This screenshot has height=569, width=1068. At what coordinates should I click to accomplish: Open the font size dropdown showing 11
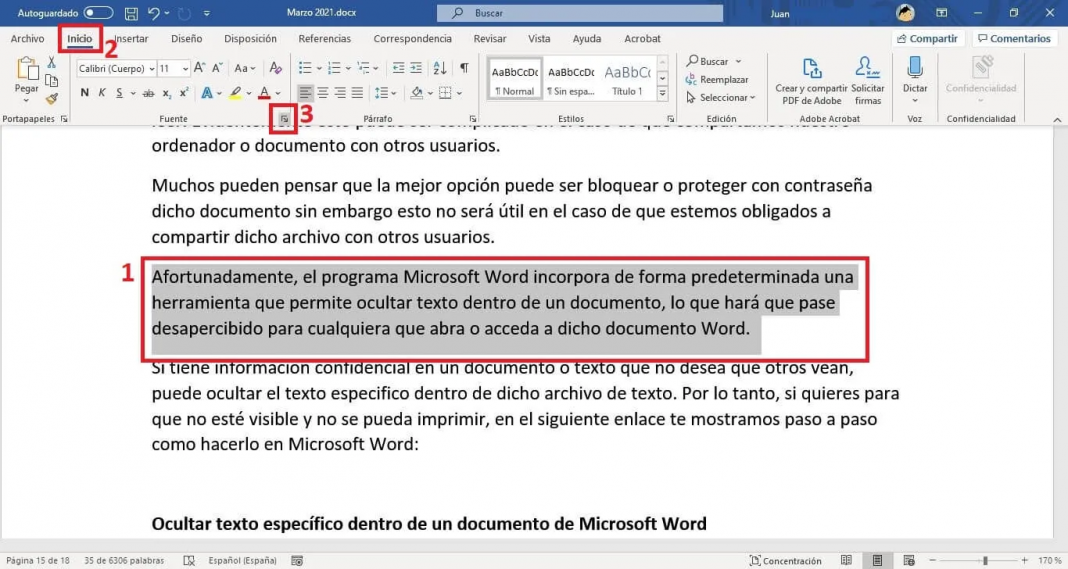pyautogui.click(x=173, y=69)
